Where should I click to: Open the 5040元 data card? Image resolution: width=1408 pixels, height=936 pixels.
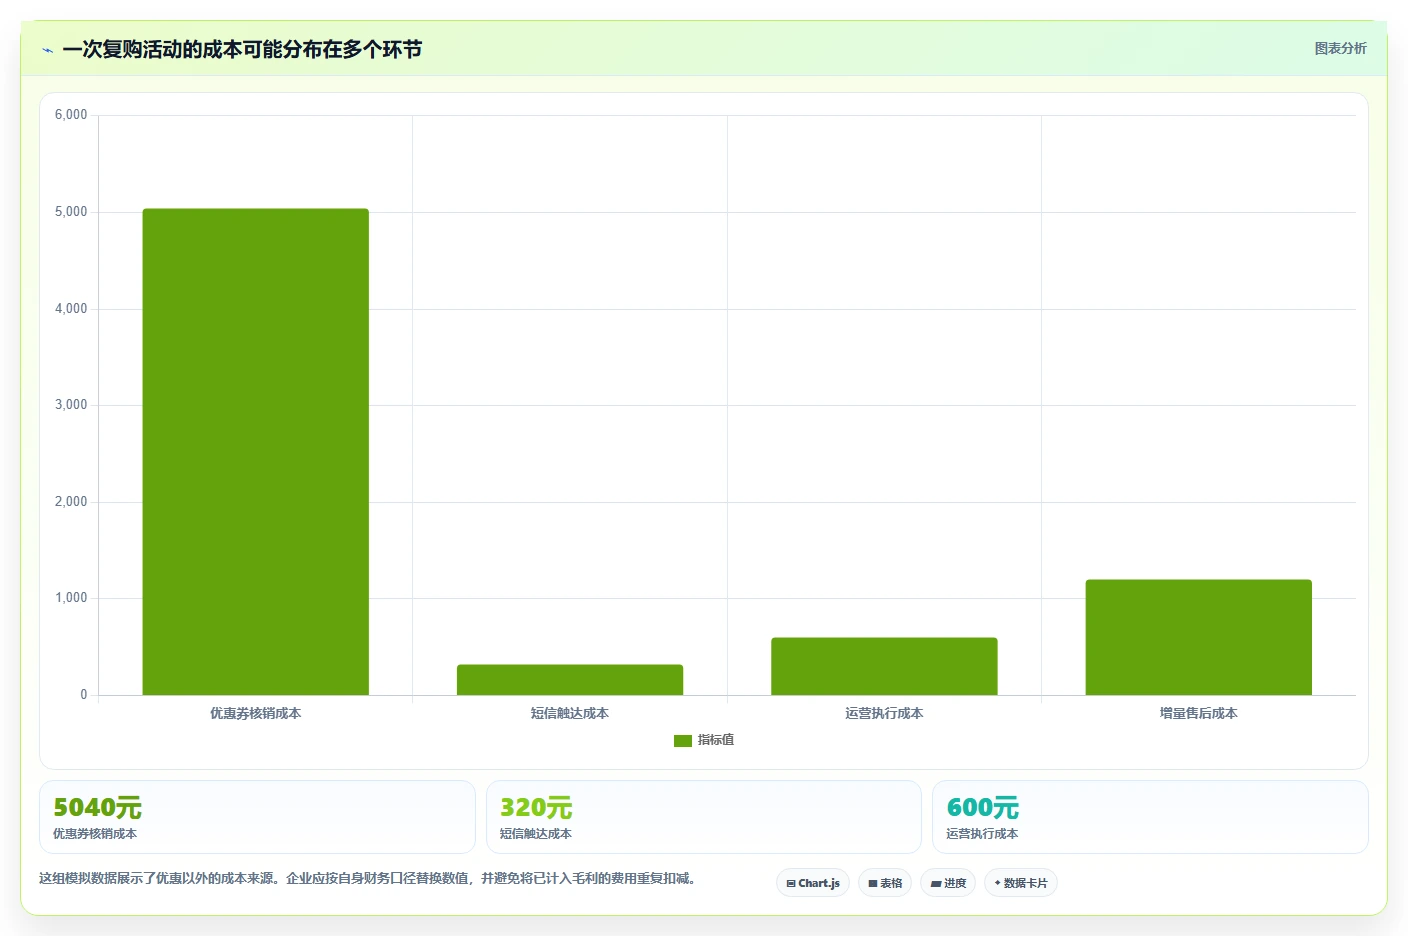tap(257, 817)
